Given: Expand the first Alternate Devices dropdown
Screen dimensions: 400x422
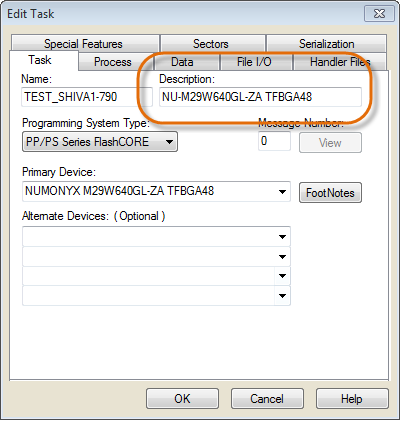Looking at the screenshot, I should point(282,237).
